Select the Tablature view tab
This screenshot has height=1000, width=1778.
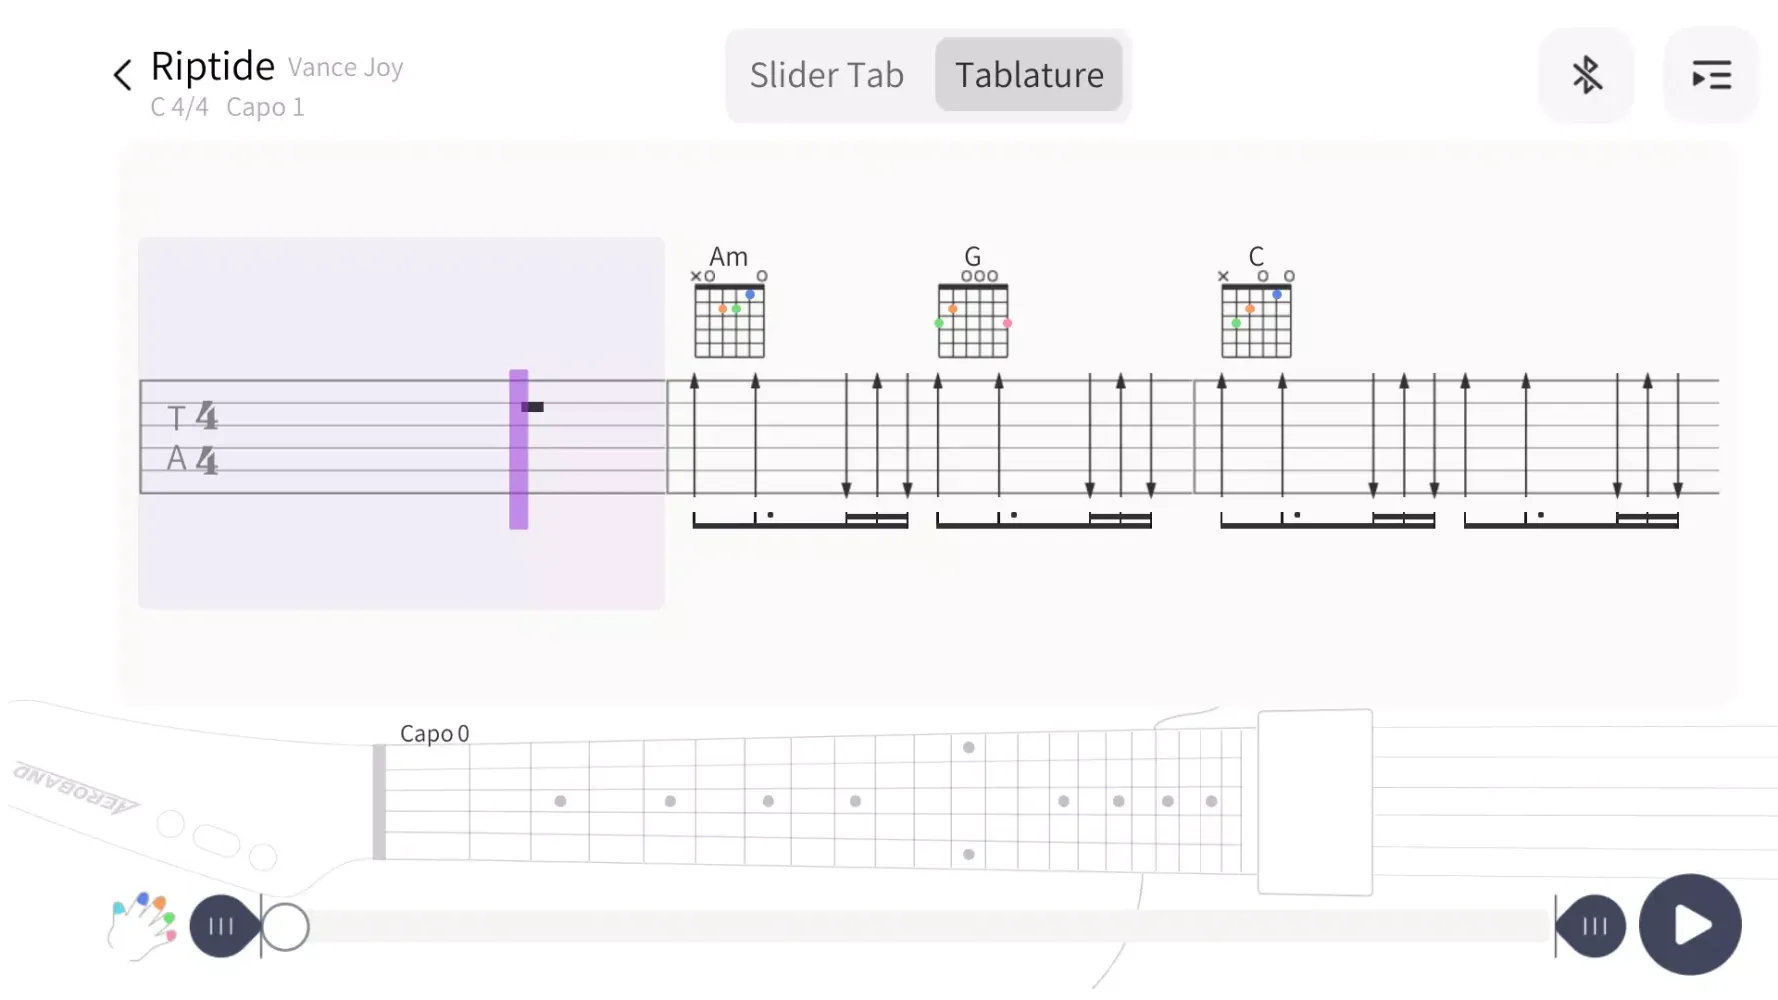(1029, 76)
